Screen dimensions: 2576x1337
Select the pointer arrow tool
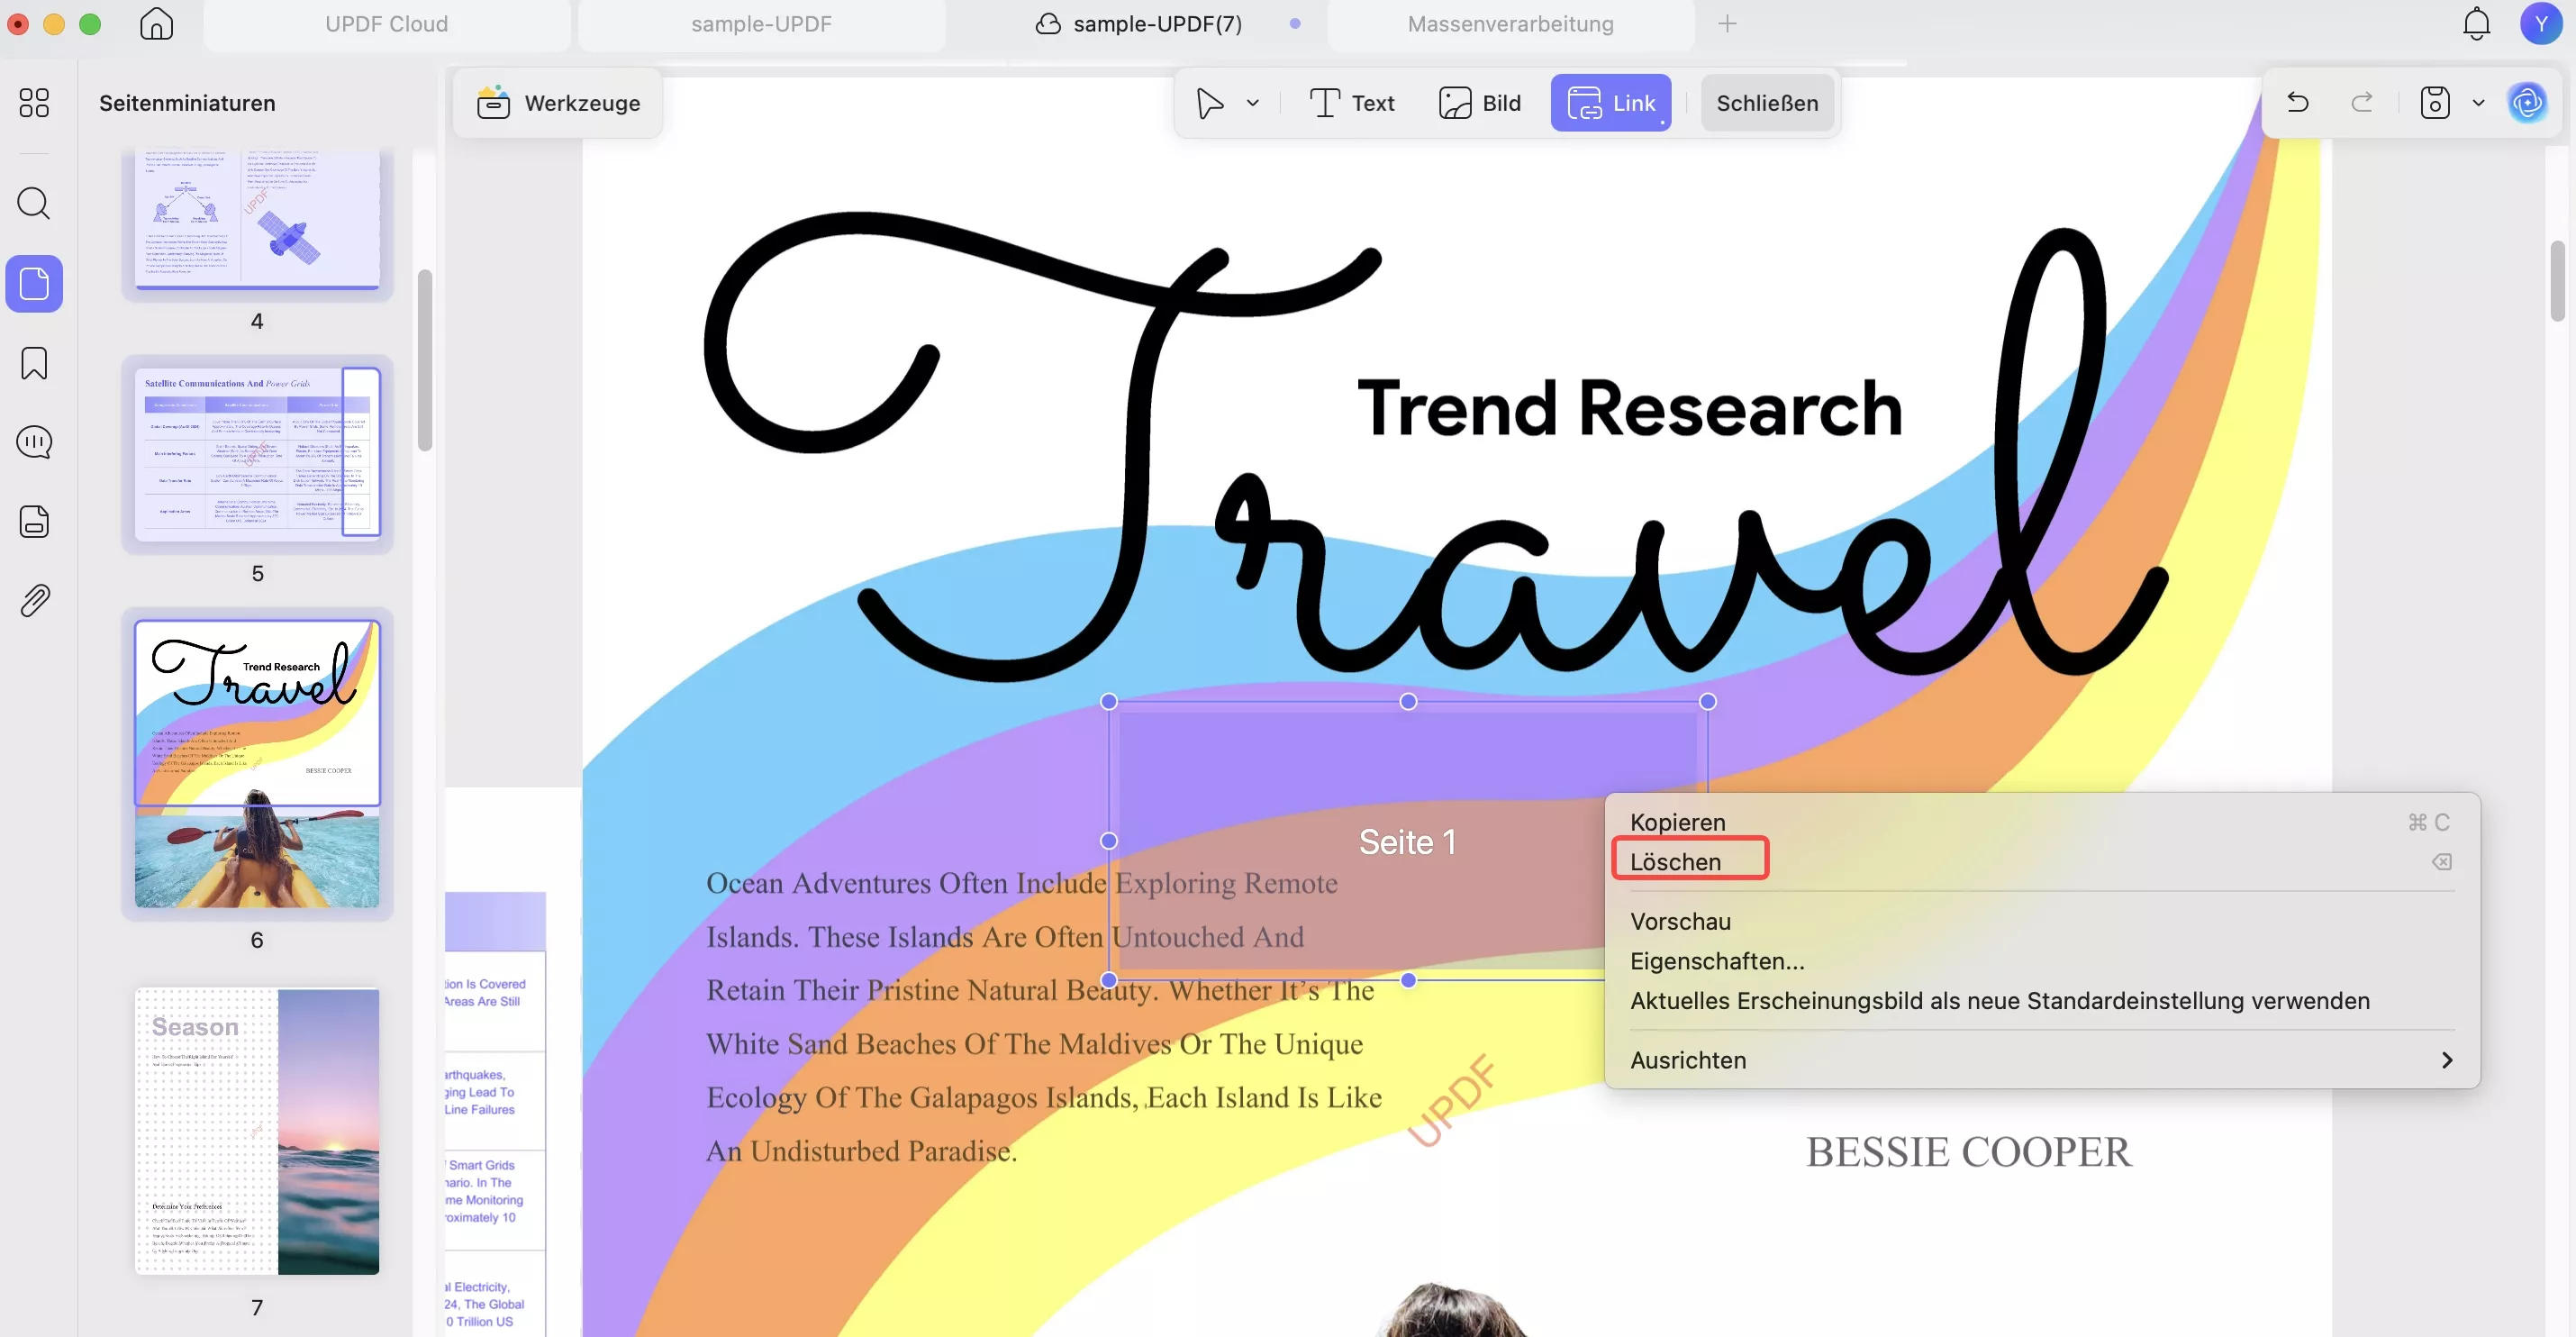point(1210,103)
